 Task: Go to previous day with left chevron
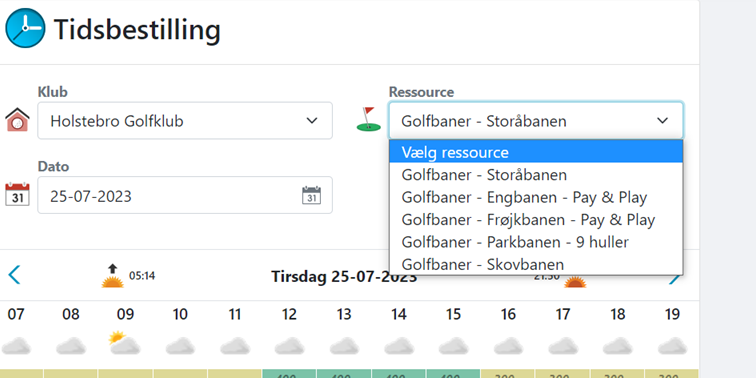tap(14, 274)
